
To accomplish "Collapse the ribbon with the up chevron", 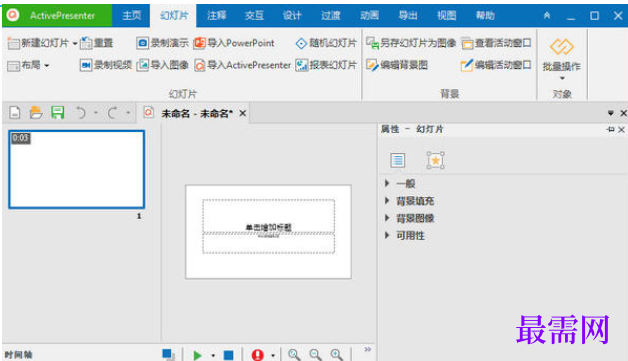I will (547, 16).
